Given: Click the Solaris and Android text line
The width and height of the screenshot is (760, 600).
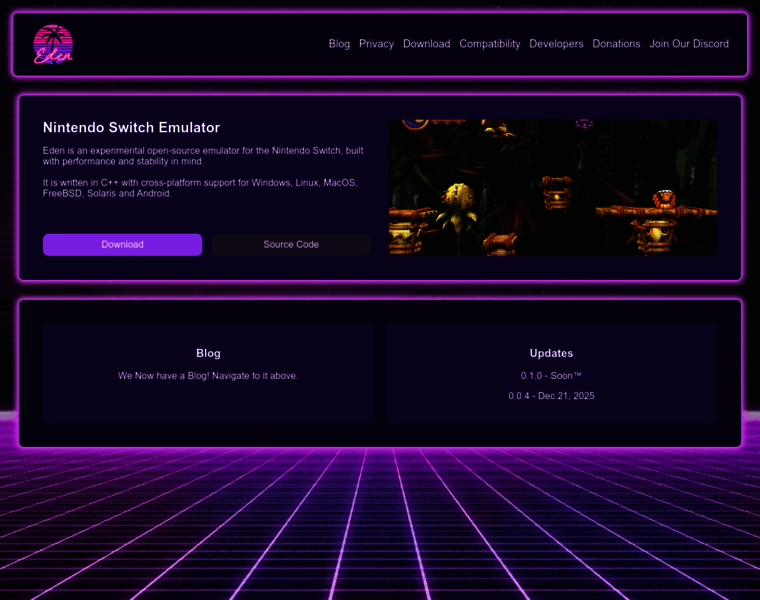Looking at the screenshot, I should tap(107, 194).
